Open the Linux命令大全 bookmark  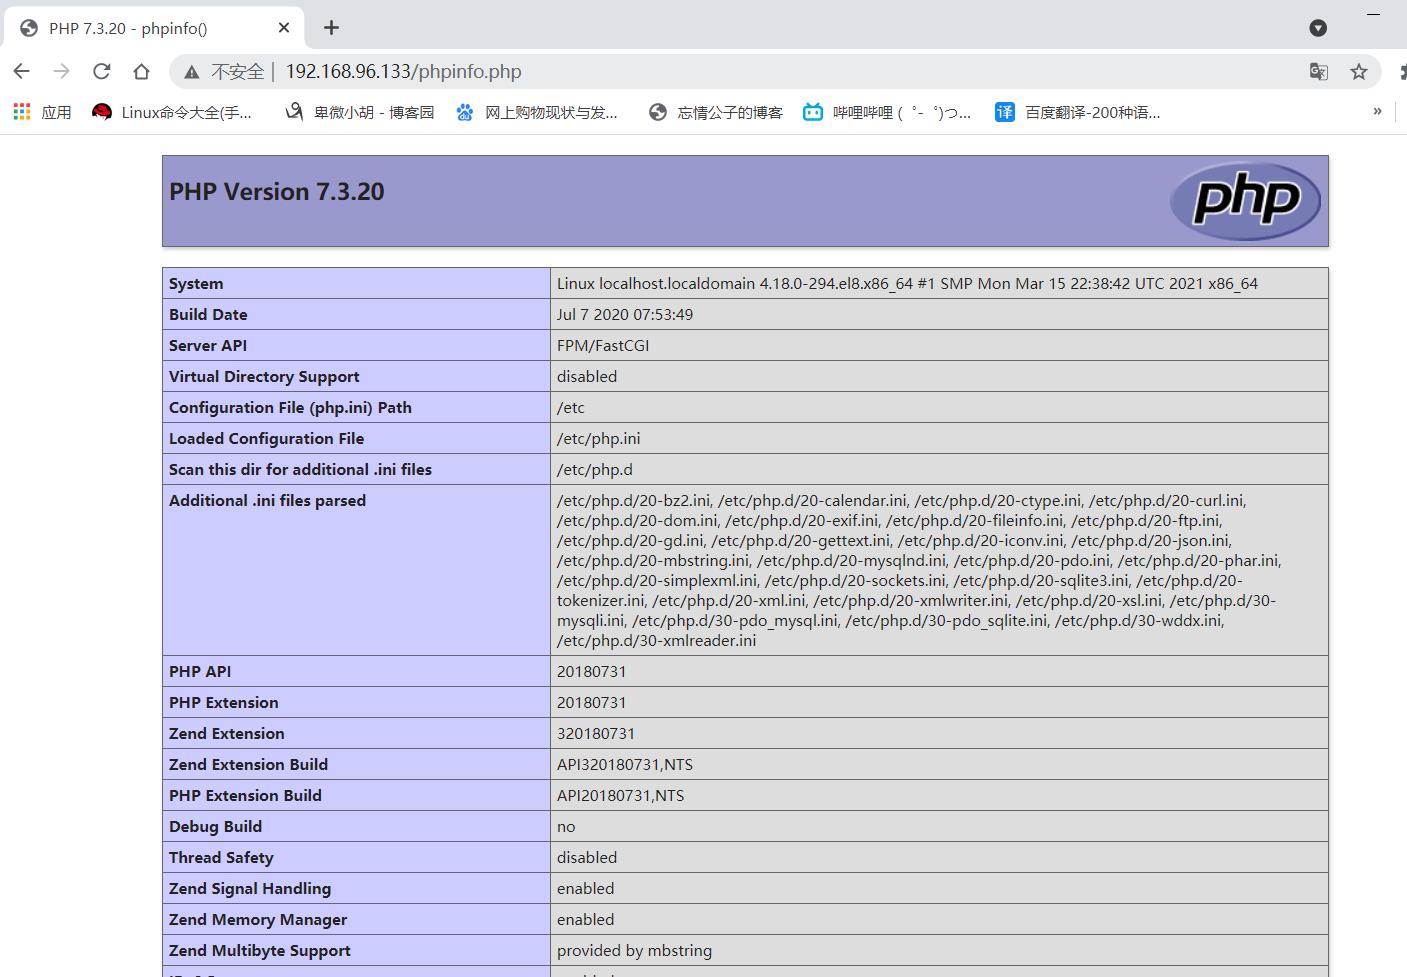pyautogui.click(x=172, y=112)
